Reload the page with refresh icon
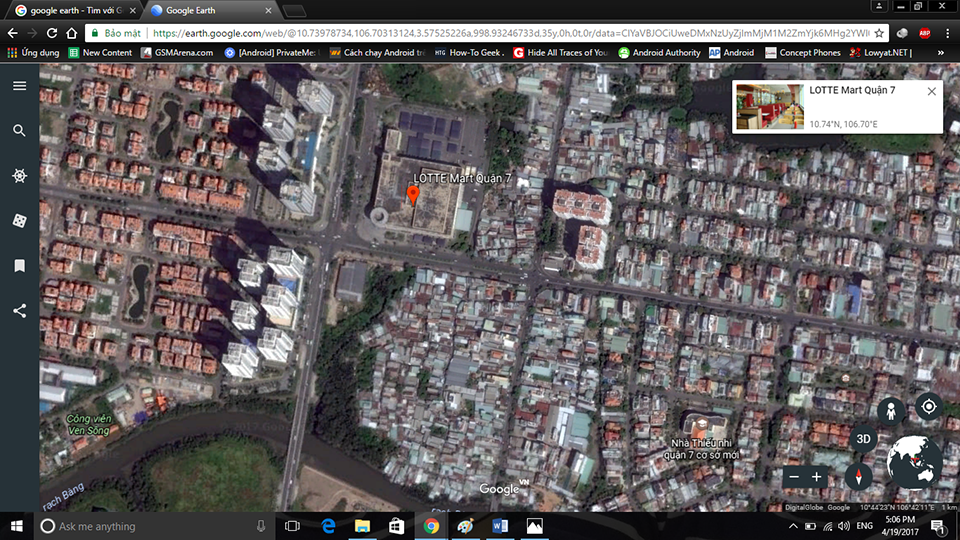This screenshot has height=540, width=960. pyautogui.click(x=52, y=33)
